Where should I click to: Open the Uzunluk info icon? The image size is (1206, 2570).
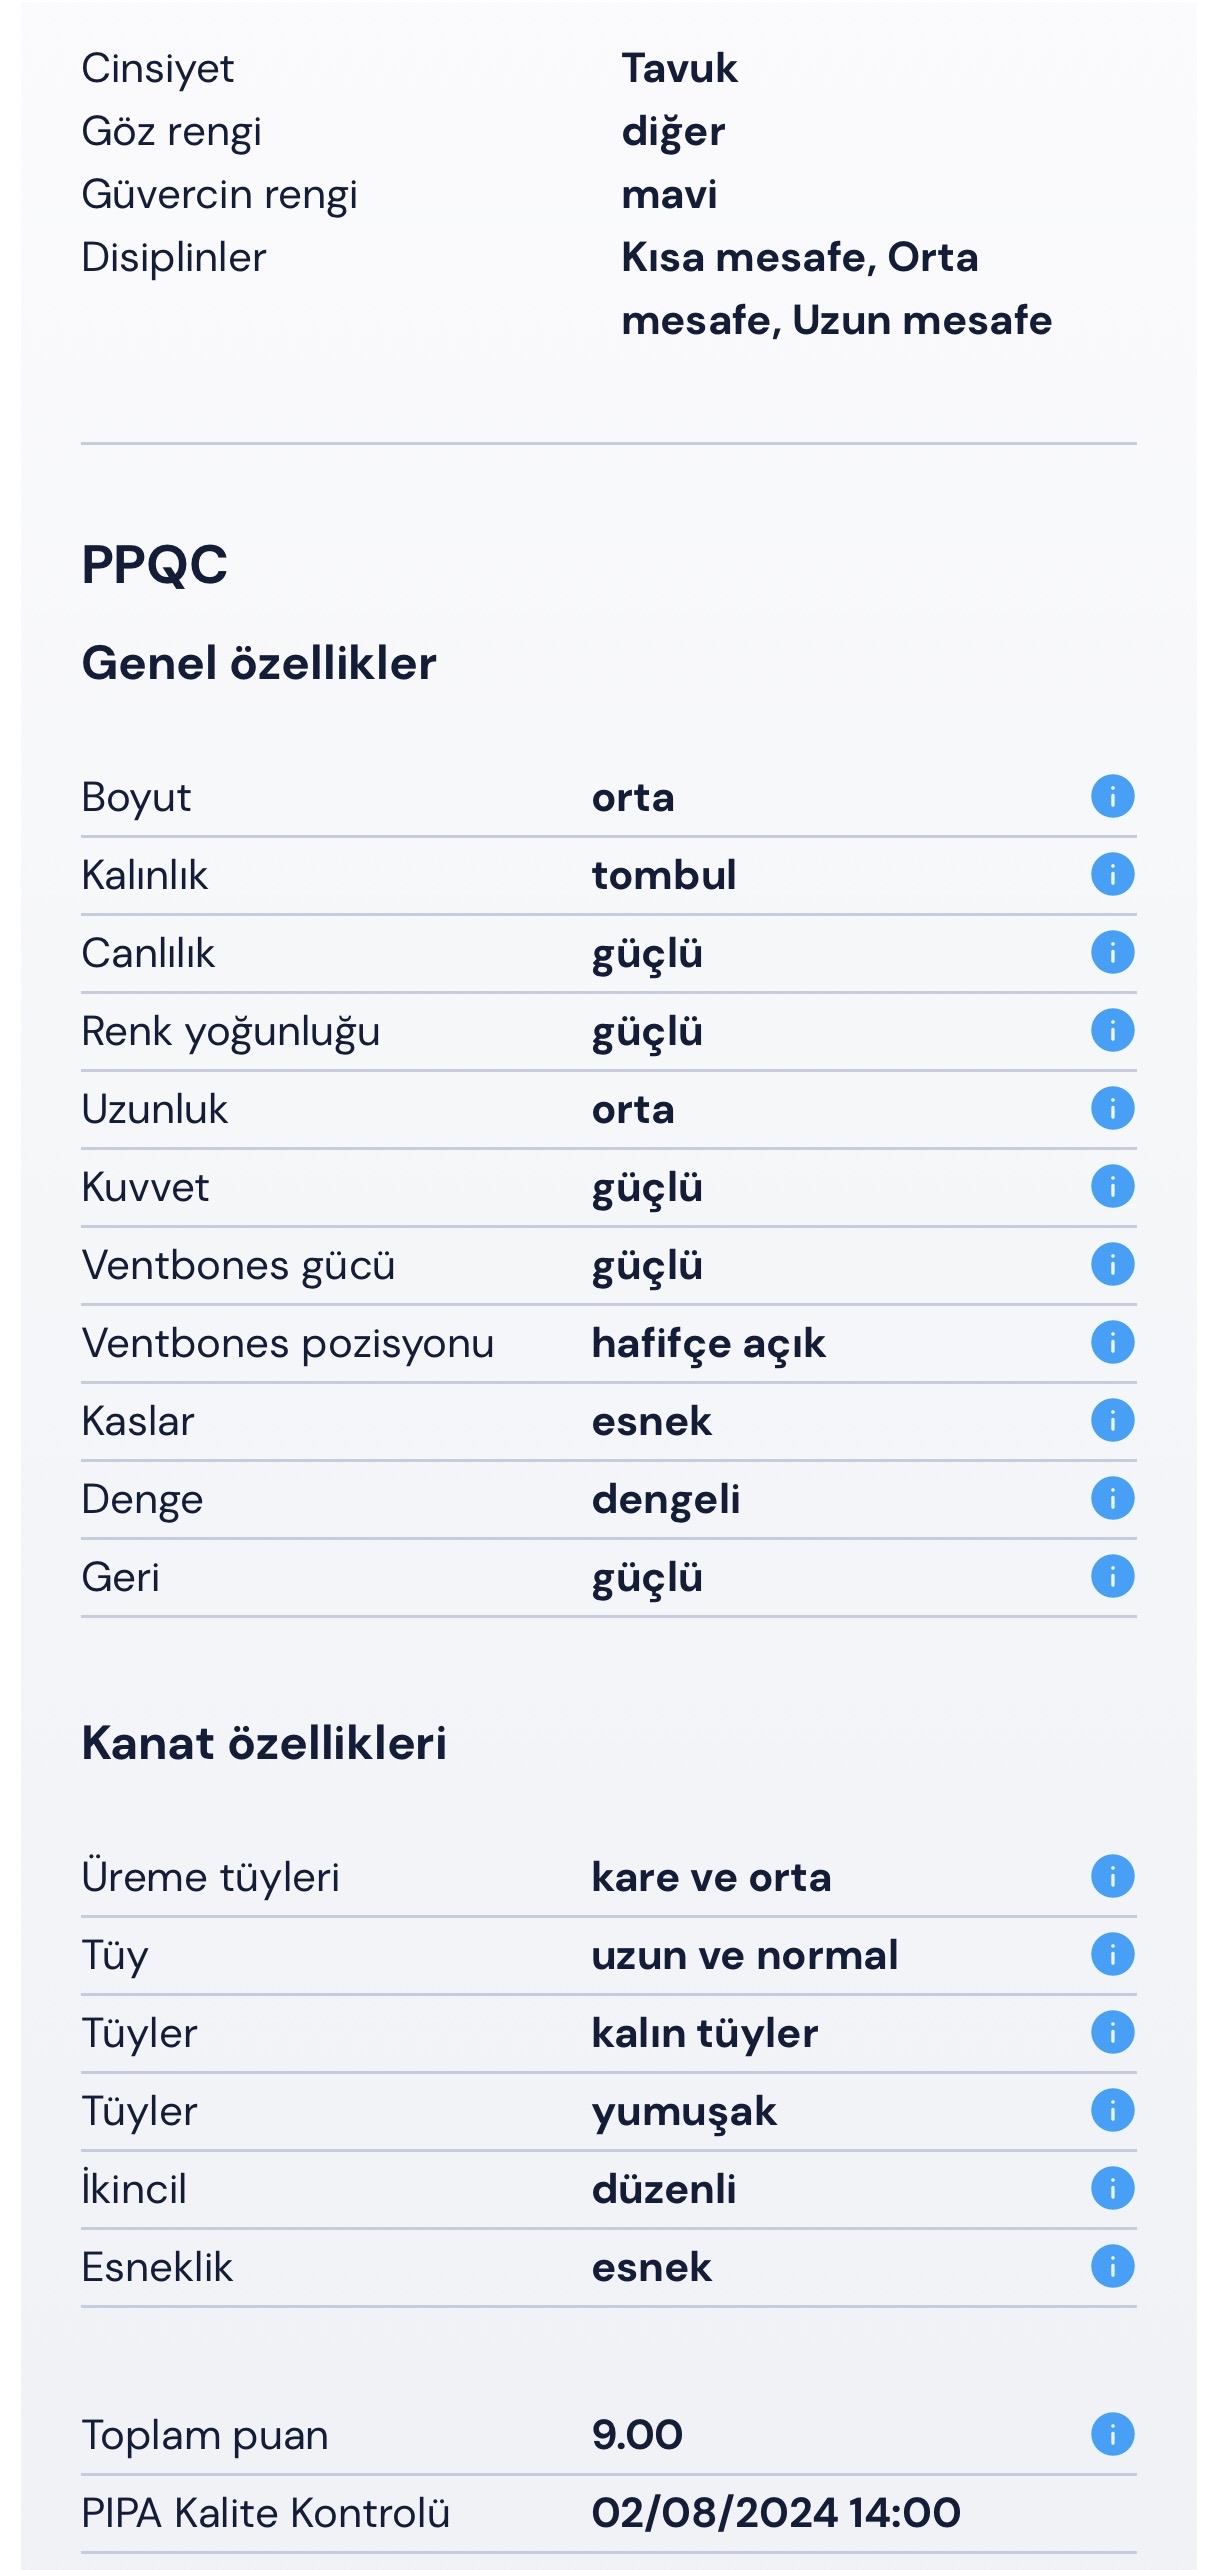tap(1111, 1109)
